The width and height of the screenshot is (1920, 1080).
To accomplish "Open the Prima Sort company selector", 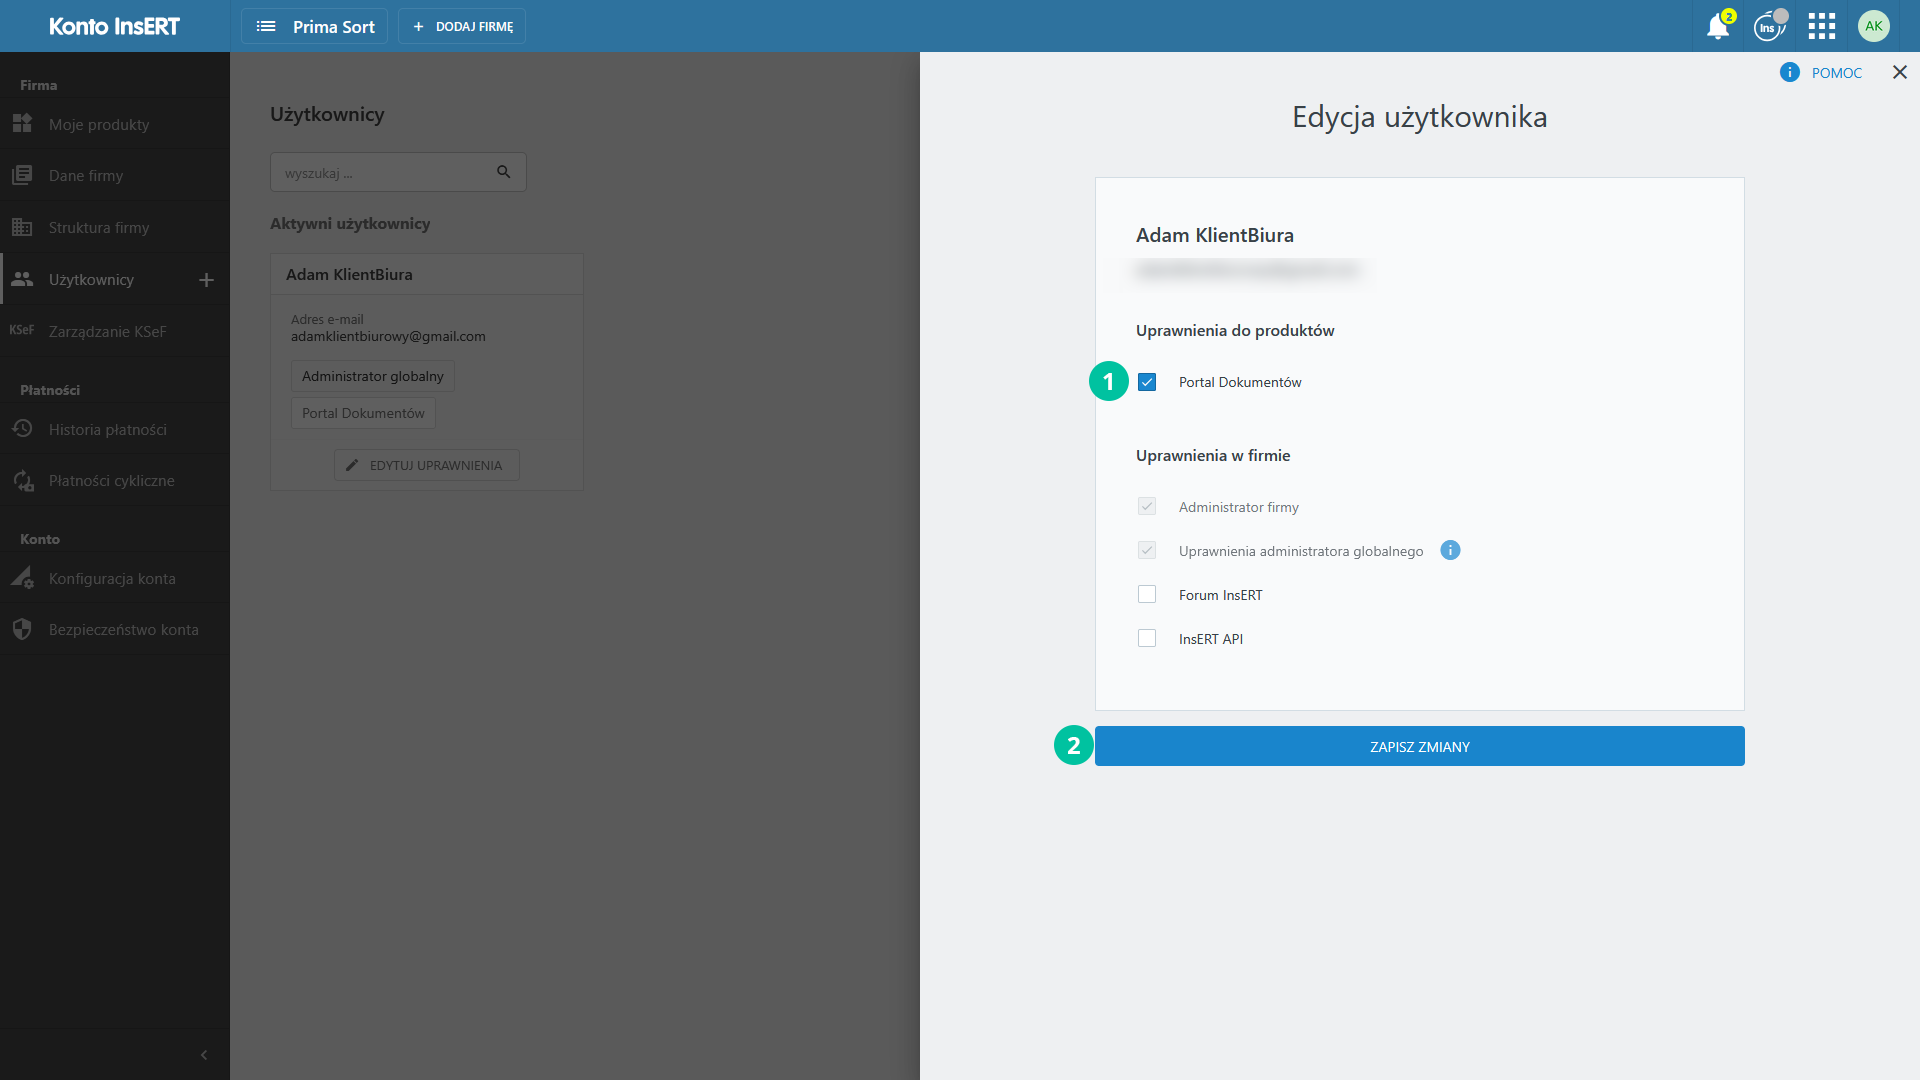I will [x=315, y=27].
